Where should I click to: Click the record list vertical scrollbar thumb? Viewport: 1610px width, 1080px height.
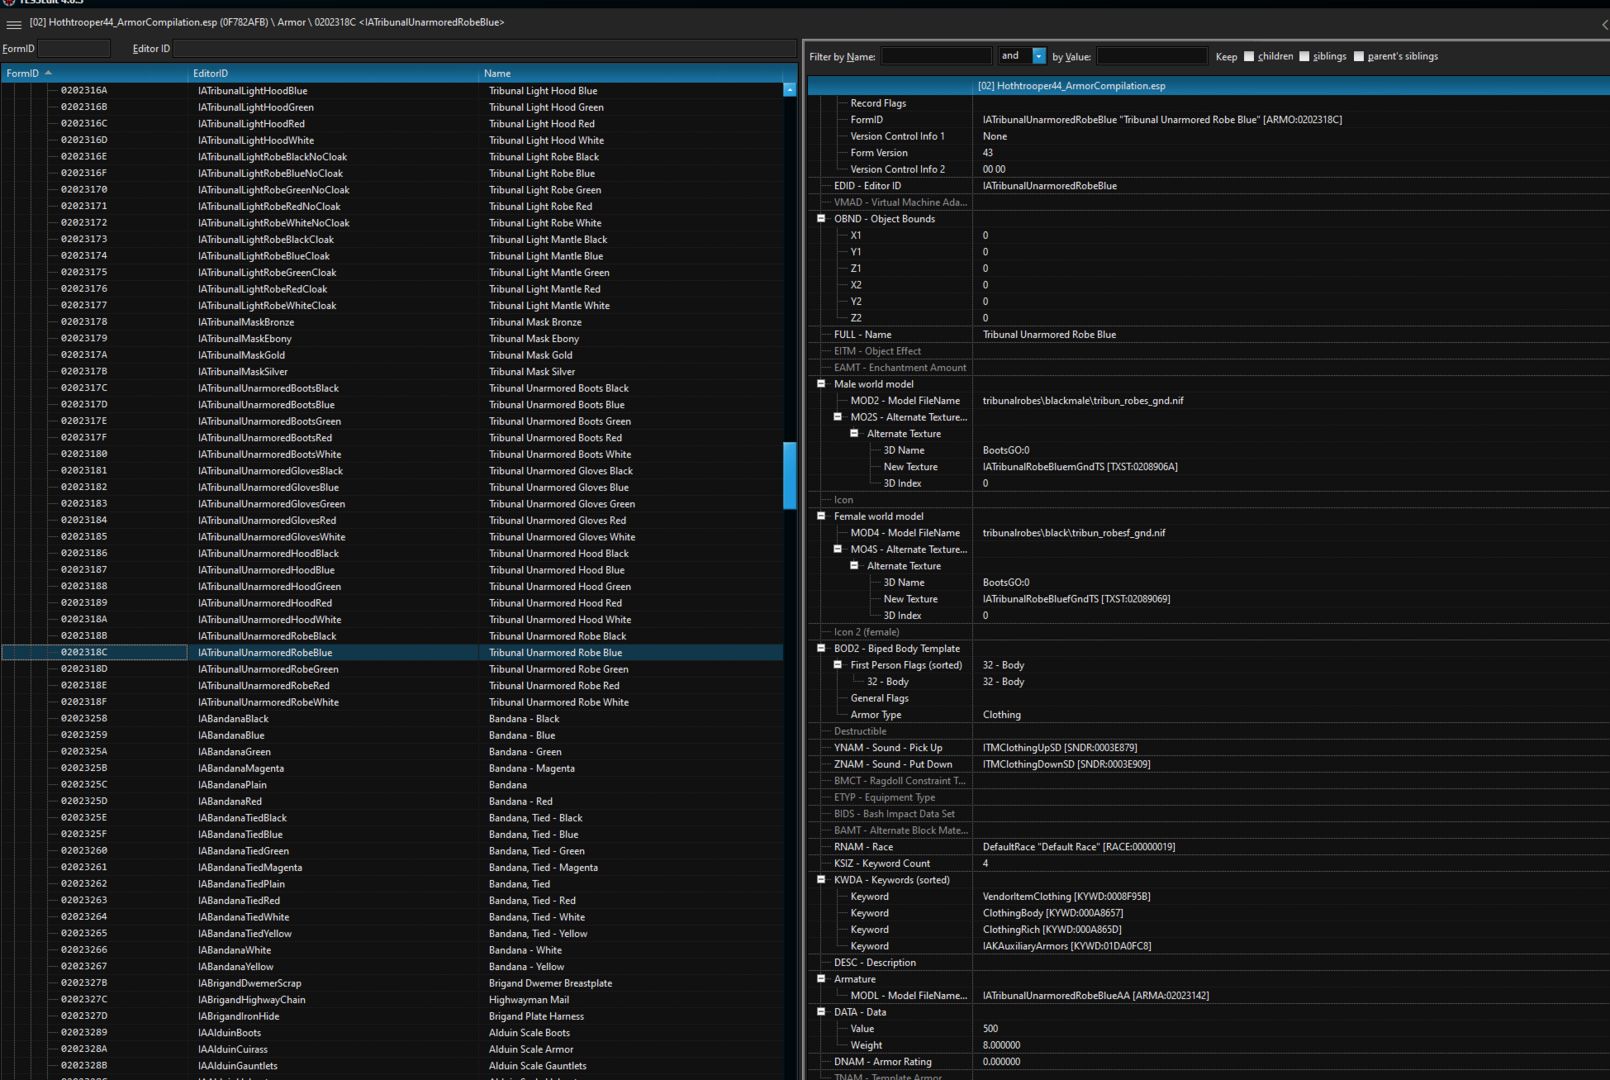(x=789, y=475)
